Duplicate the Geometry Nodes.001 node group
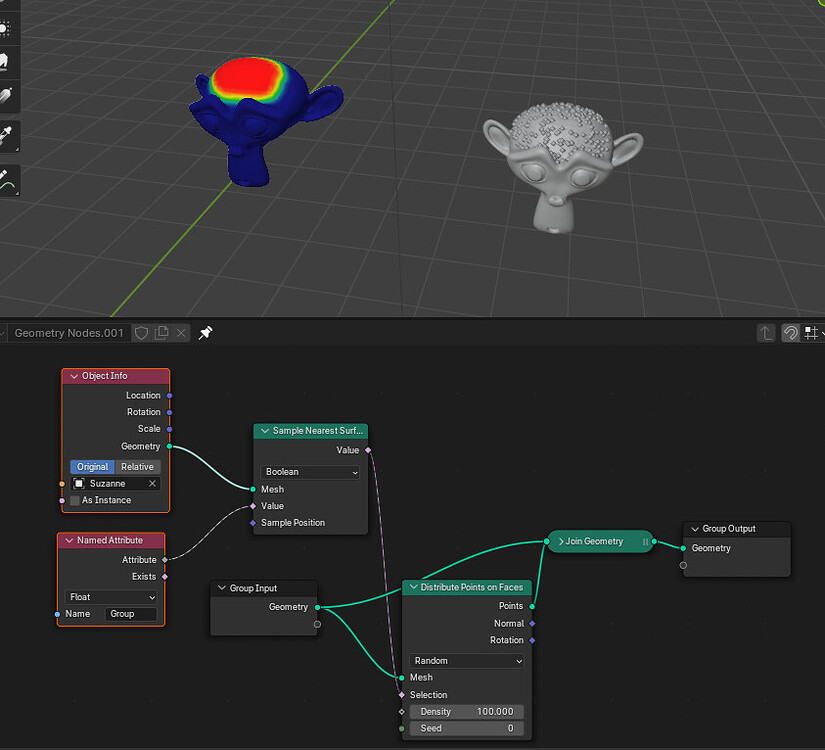This screenshot has height=750, width=825. click(x=162, y=333)
